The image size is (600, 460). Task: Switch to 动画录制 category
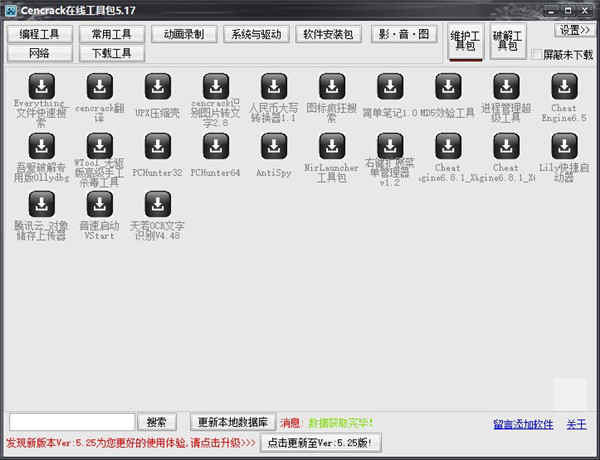pos(184,34)
